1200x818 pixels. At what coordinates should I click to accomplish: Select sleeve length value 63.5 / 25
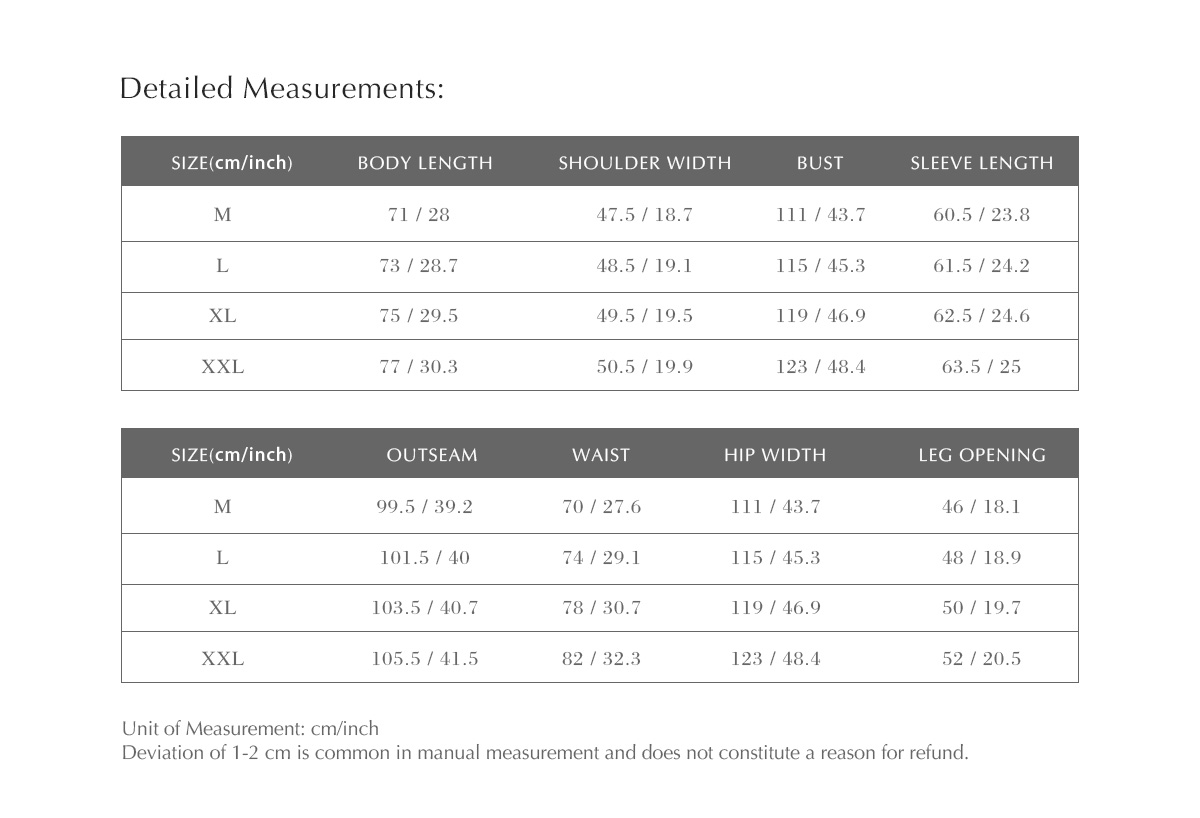[x=981, y=367]
